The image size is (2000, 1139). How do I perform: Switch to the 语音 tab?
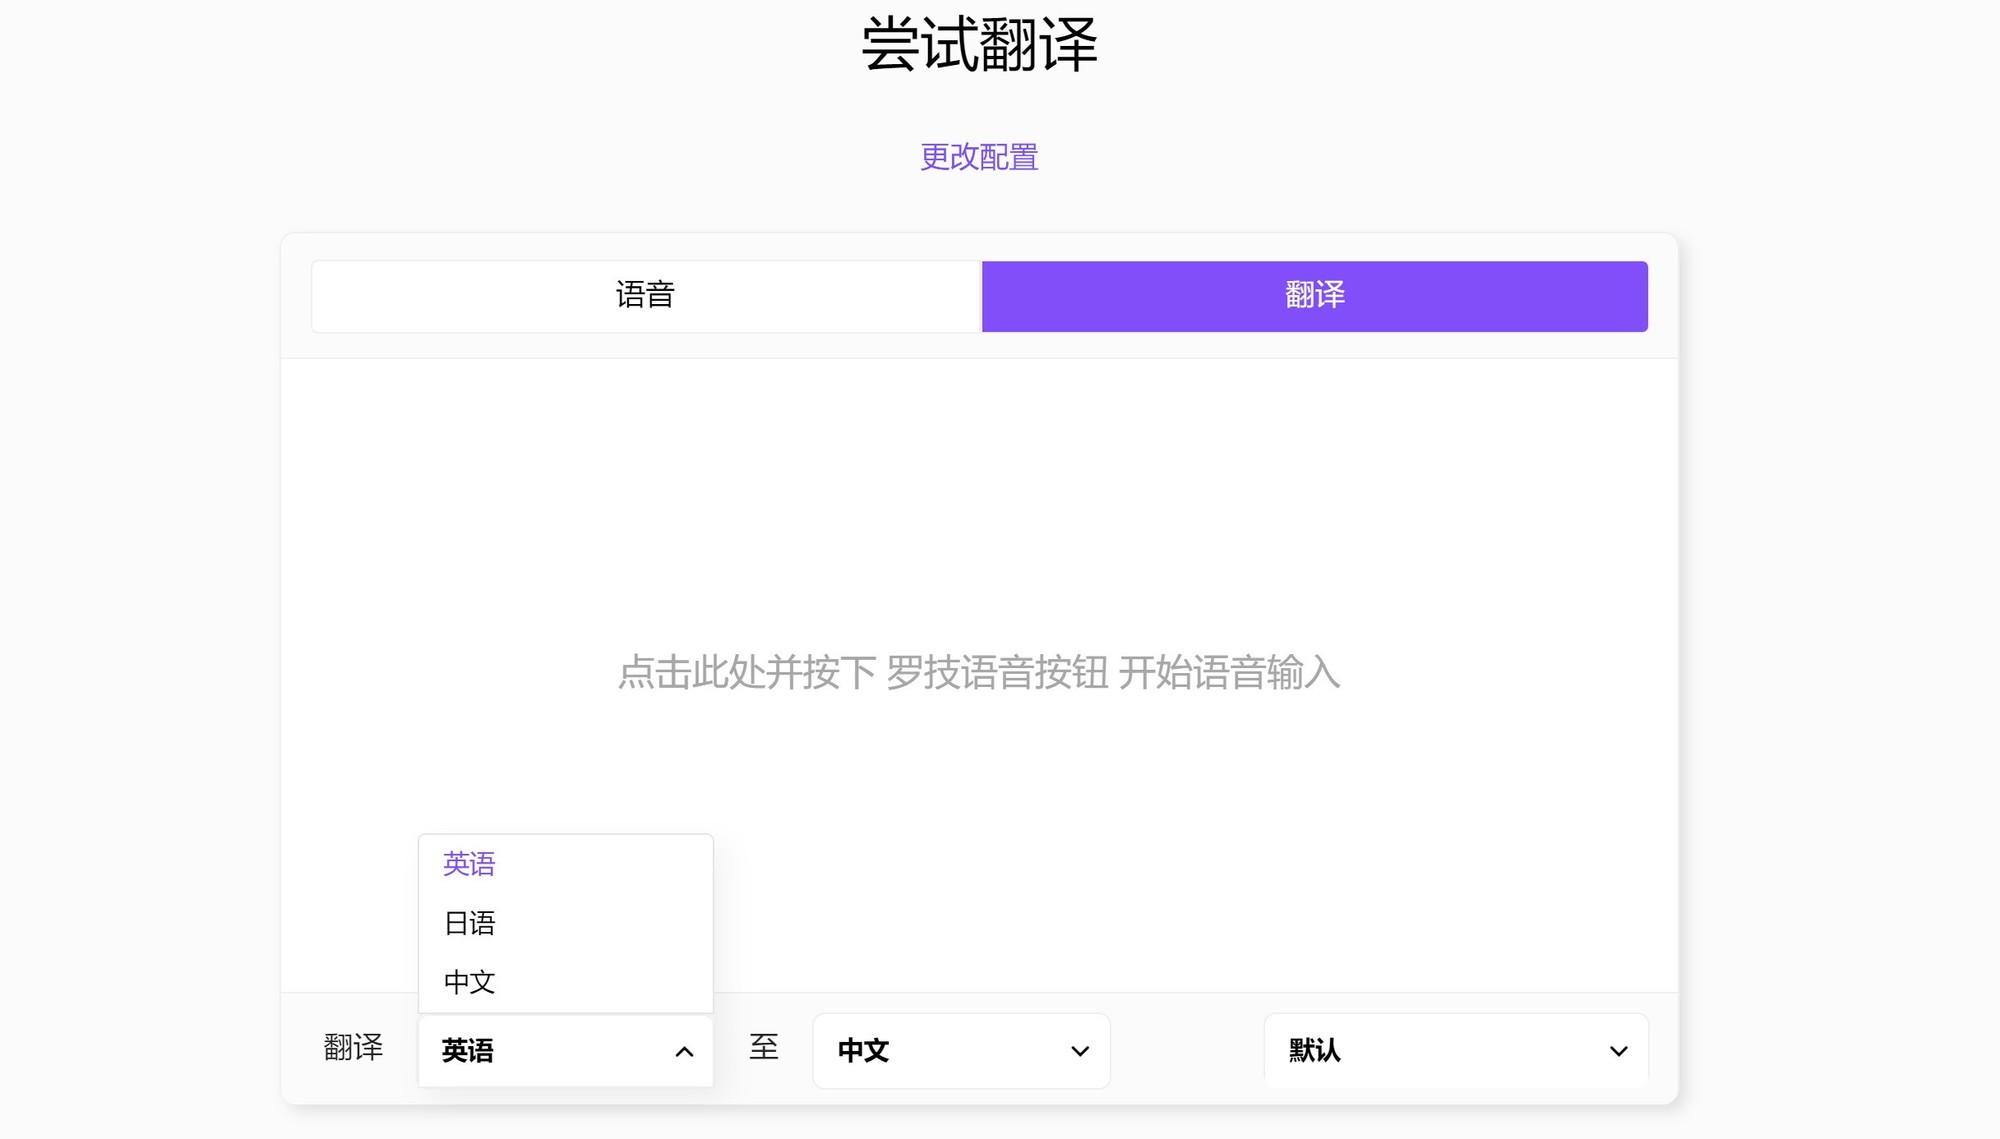[645, 295]
